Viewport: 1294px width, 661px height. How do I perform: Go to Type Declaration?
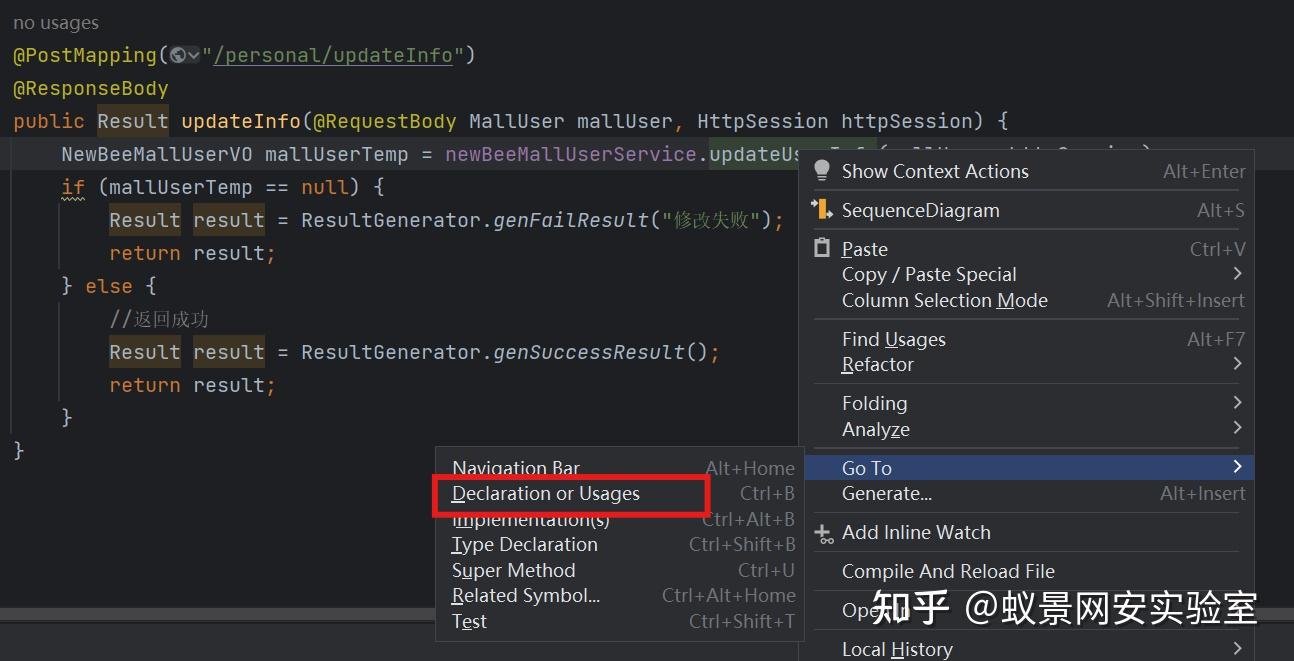525,545
